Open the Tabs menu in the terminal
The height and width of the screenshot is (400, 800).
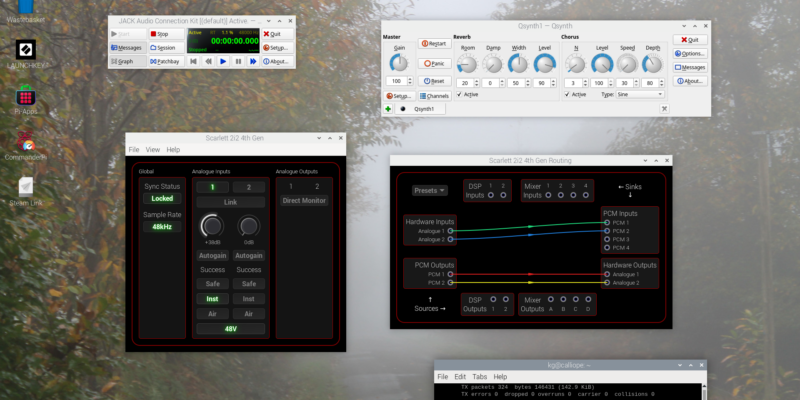click(480, 377)
